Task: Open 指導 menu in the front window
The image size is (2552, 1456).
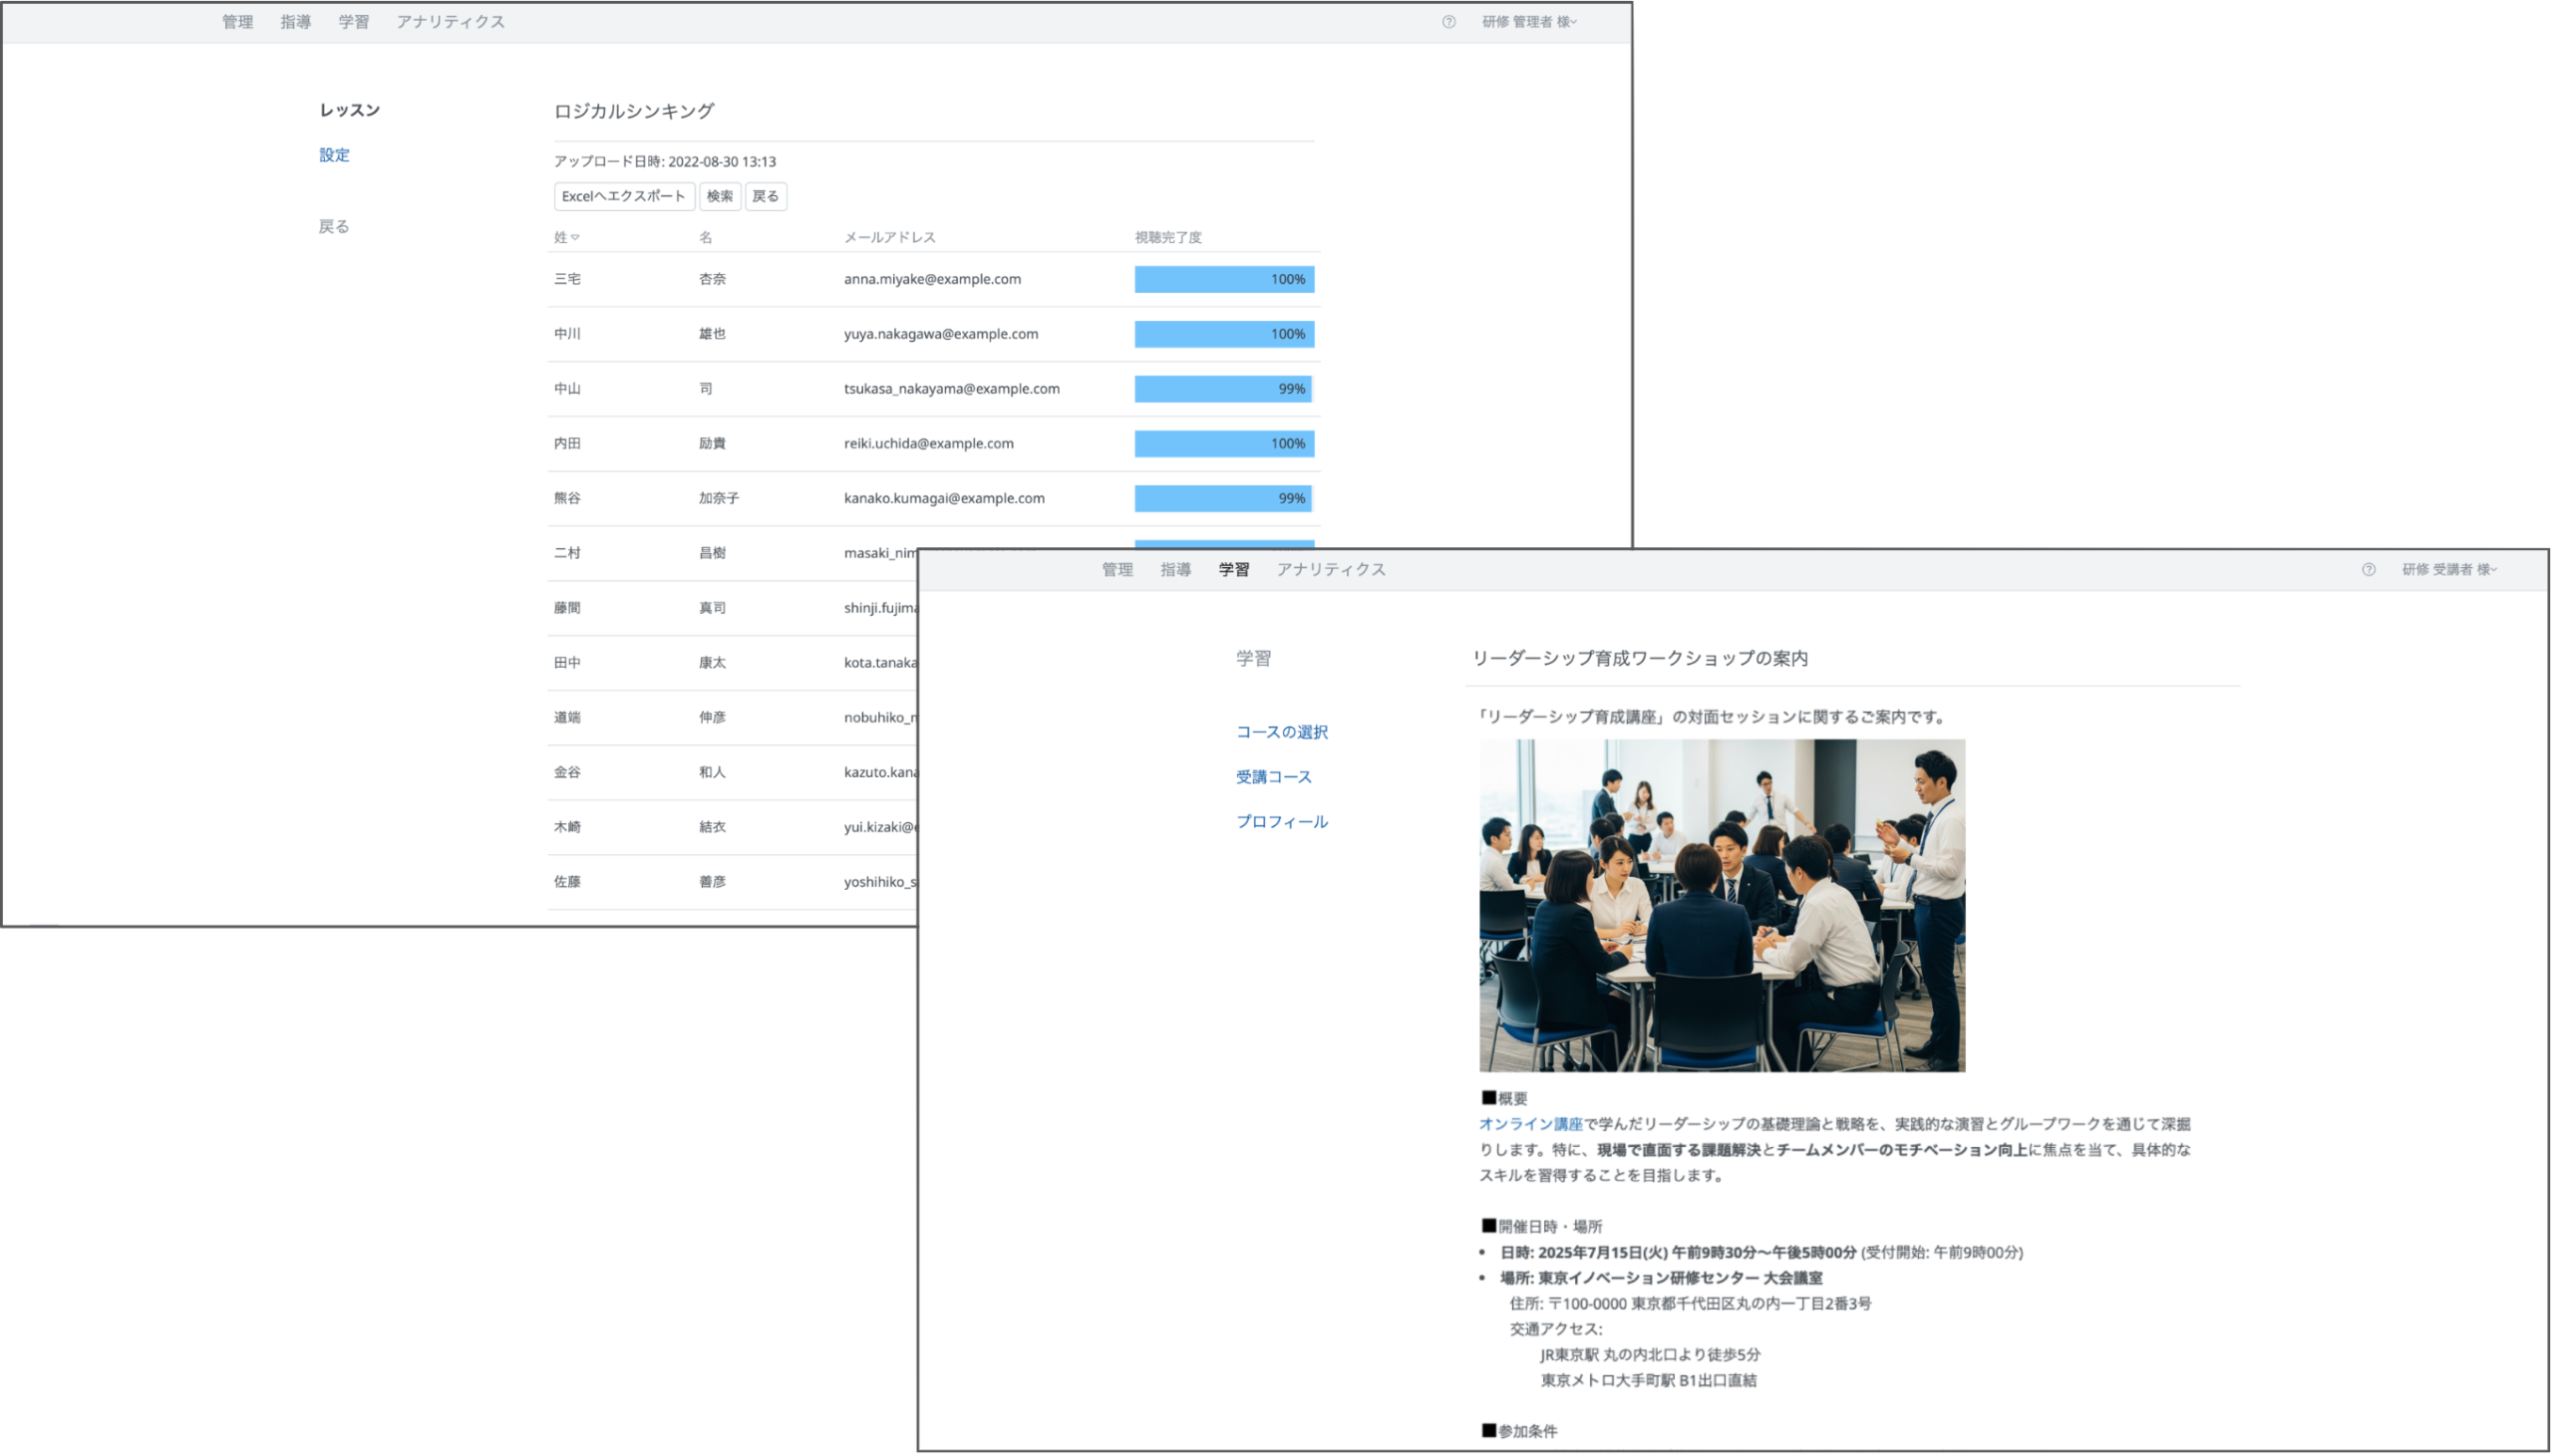Action: [x=1175, y=570]
